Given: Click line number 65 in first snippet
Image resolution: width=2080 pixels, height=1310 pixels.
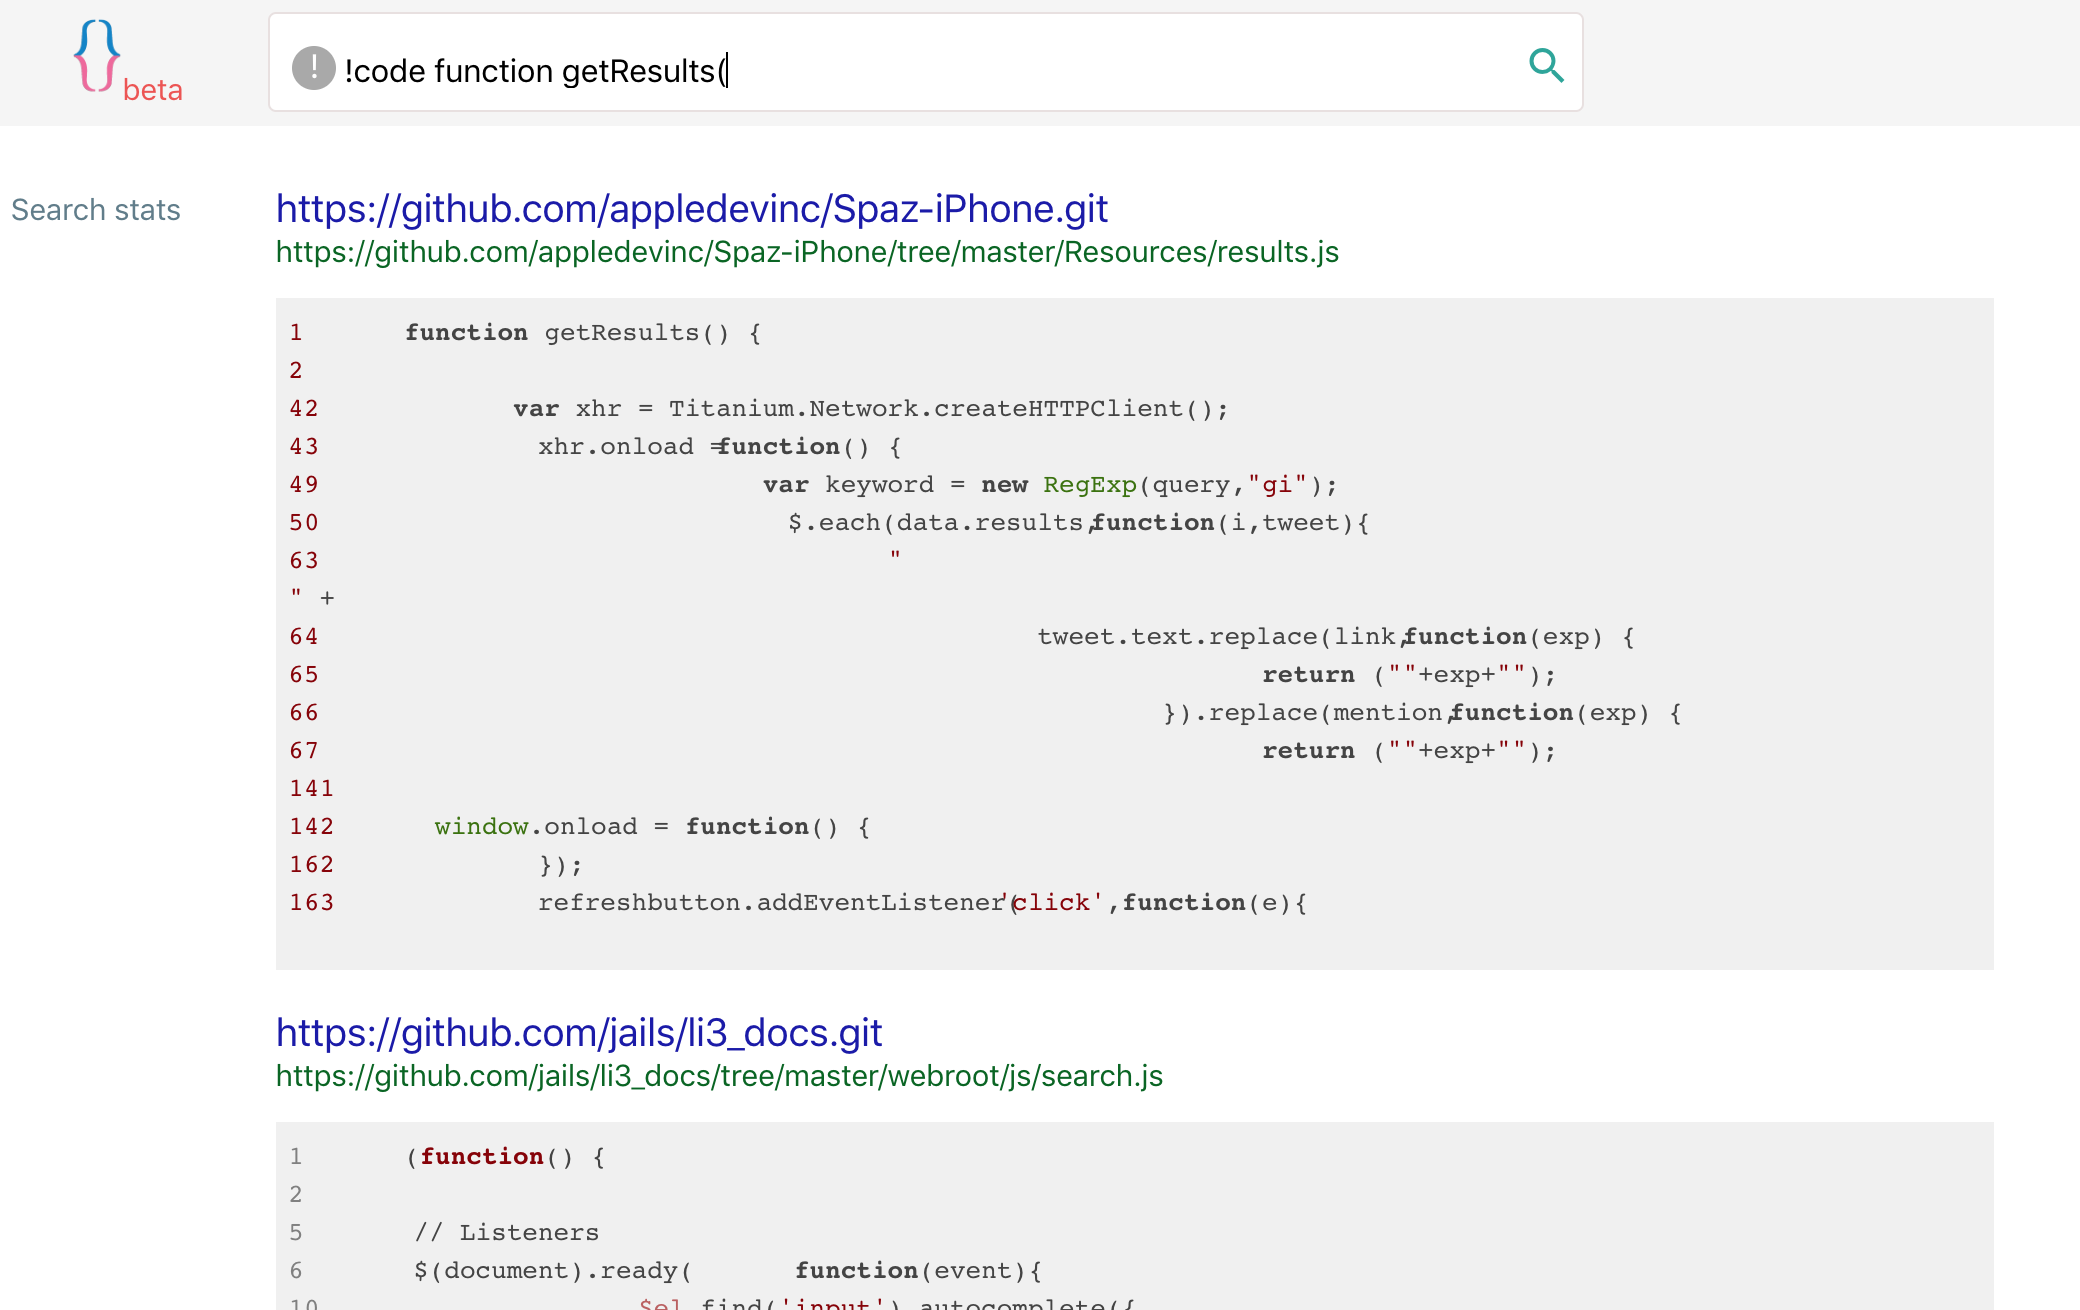Looking at the screenshot, I should 304,675.
